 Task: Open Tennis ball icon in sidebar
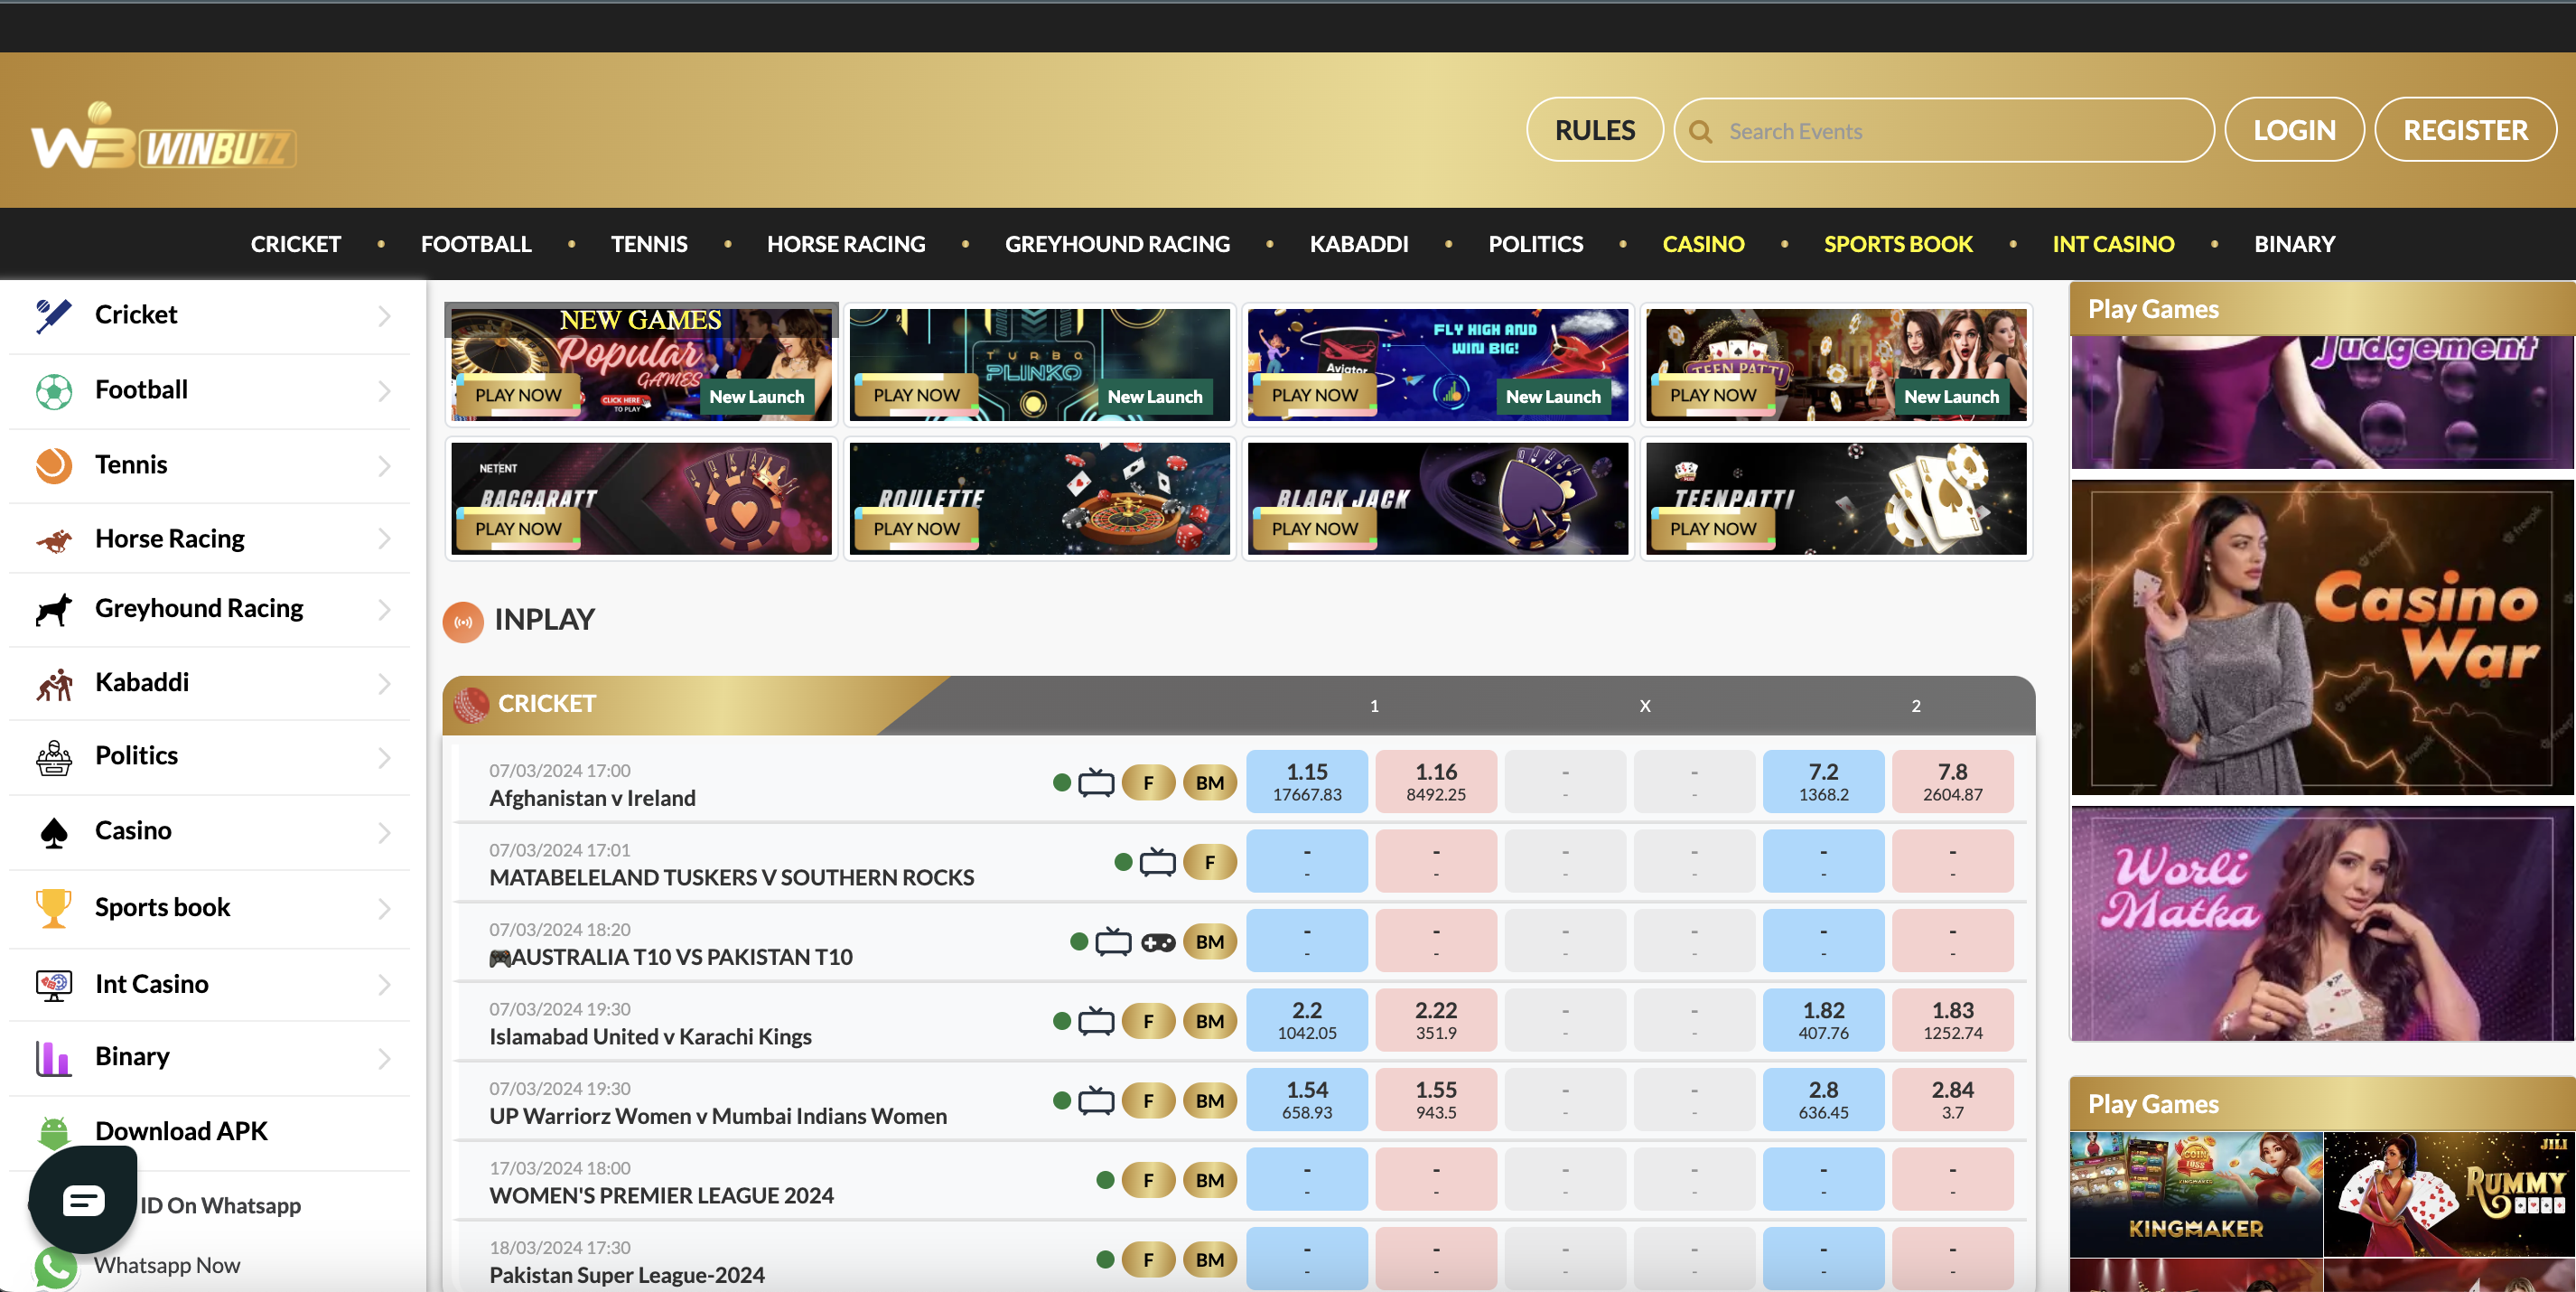(53, 465)
